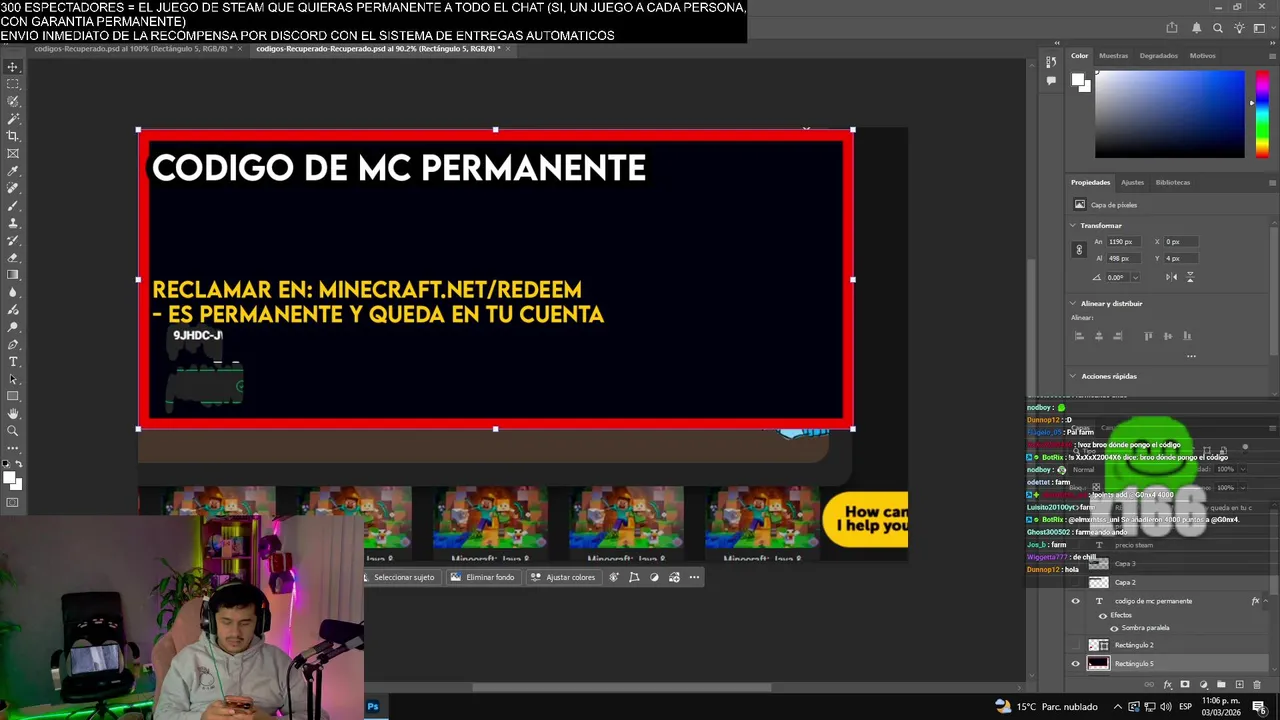Screen dimensions: 1280x720
Task: Select the Rectángulo 2 layer thumbnail
Action: (x=1098, y=645)
